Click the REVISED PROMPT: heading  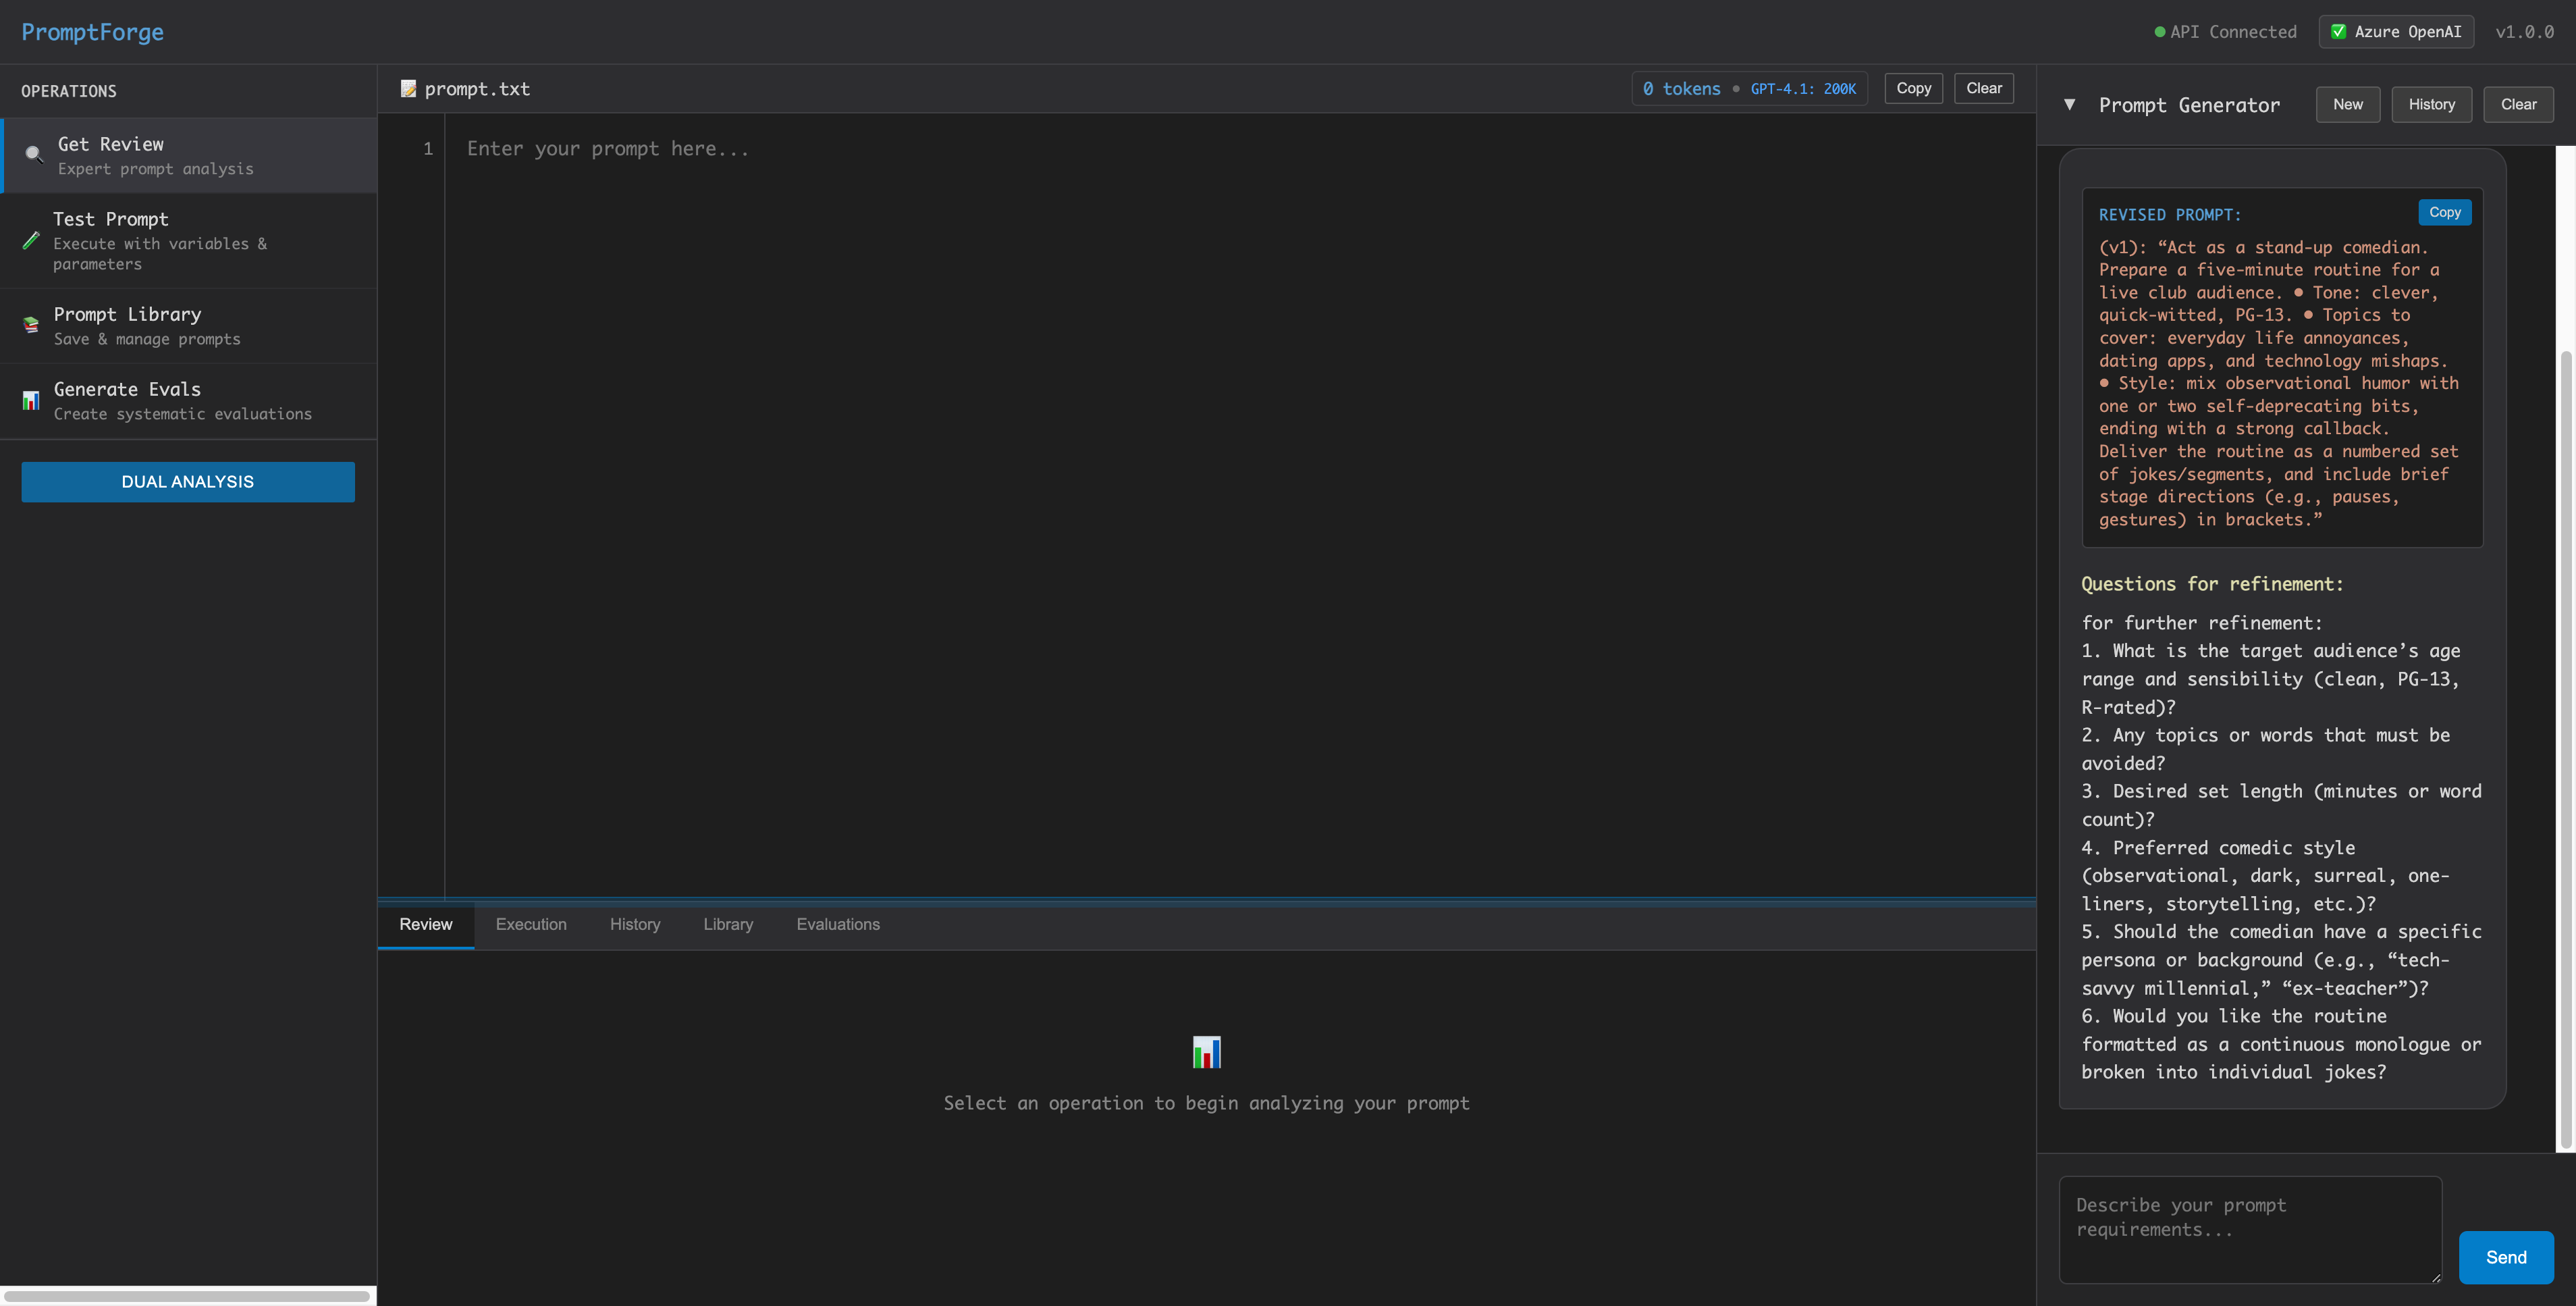pos(2169,215)
